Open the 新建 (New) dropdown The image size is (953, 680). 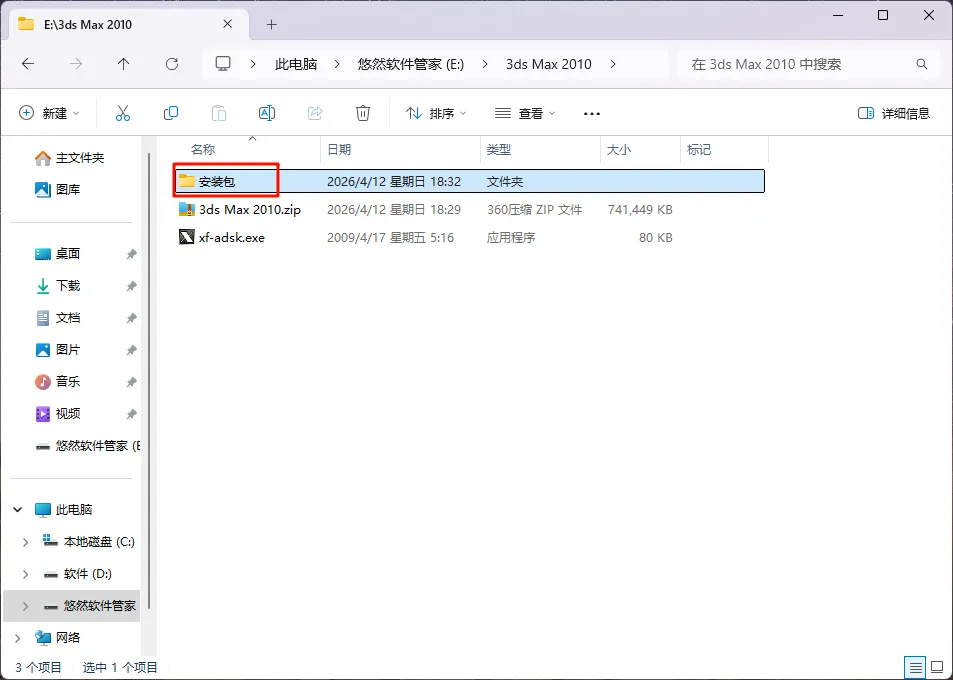pyautogui.click(x=49, y=113)
